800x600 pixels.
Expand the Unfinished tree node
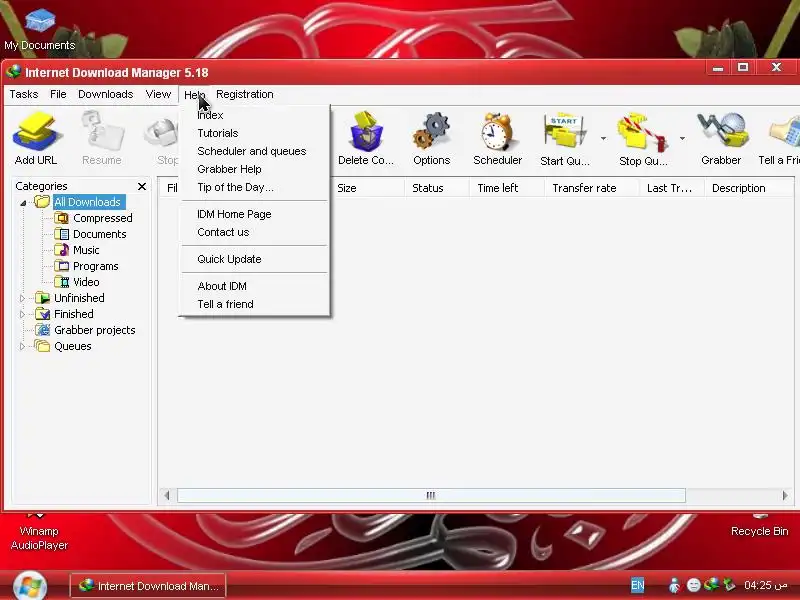[22, 298]
